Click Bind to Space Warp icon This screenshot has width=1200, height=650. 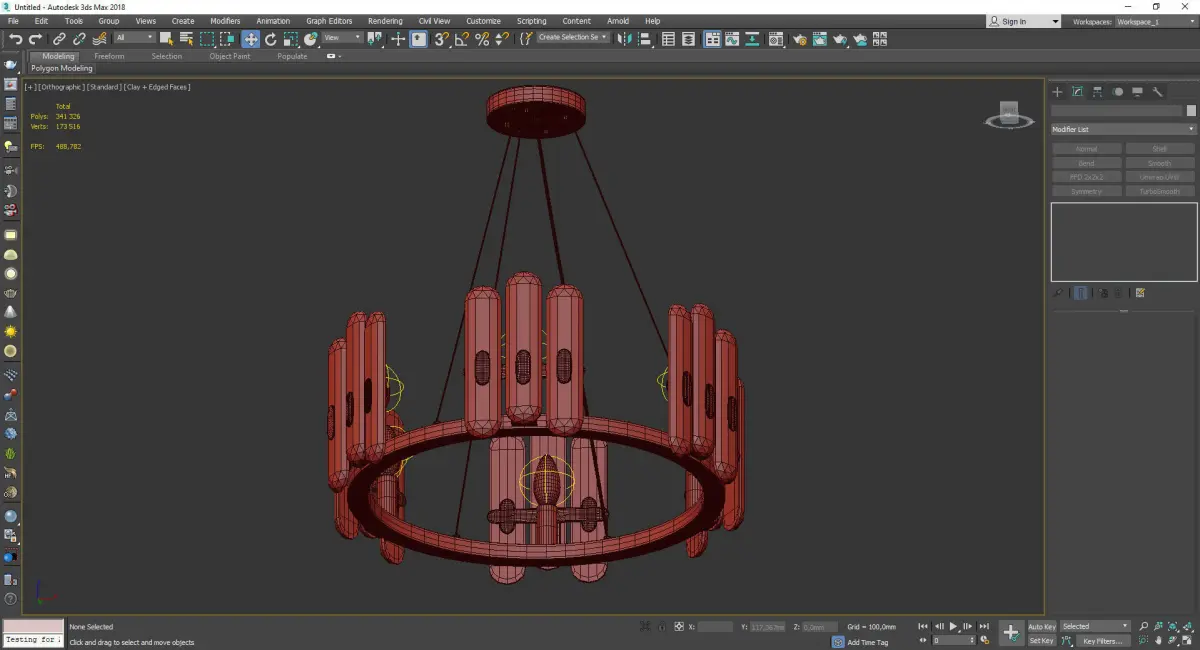pos(100,39)
